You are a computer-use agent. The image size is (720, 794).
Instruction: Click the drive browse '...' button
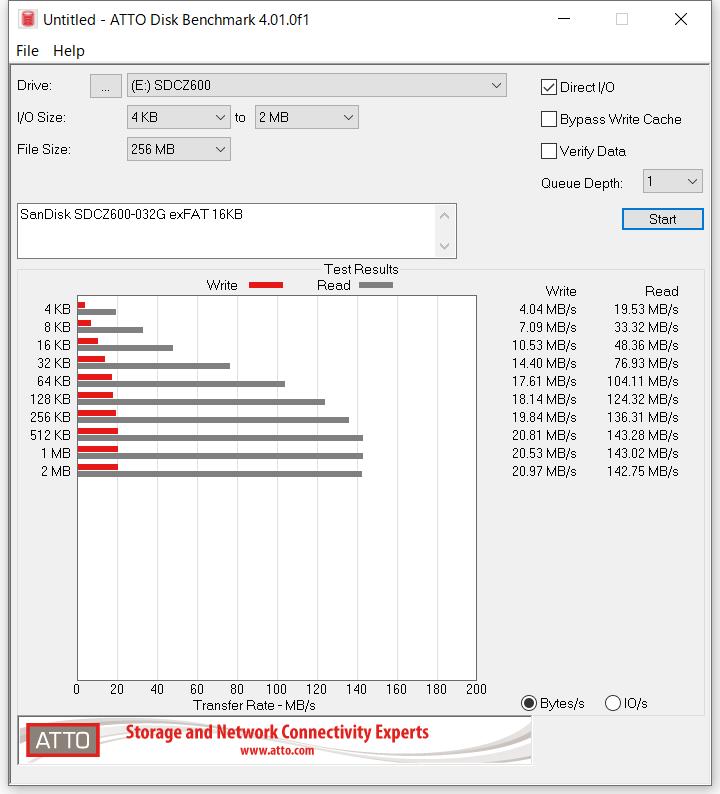pos(105,86)
